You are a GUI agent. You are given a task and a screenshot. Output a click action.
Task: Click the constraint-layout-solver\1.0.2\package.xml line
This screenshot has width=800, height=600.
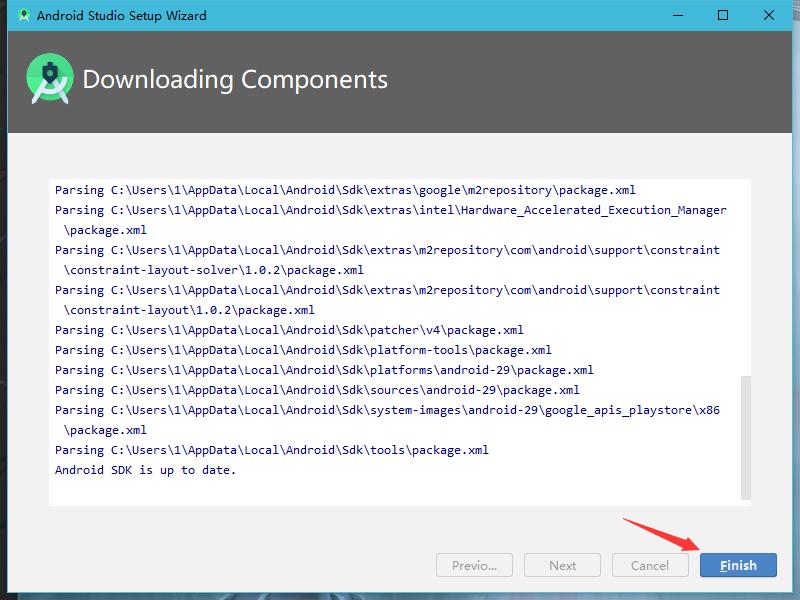tap(387, 260)
